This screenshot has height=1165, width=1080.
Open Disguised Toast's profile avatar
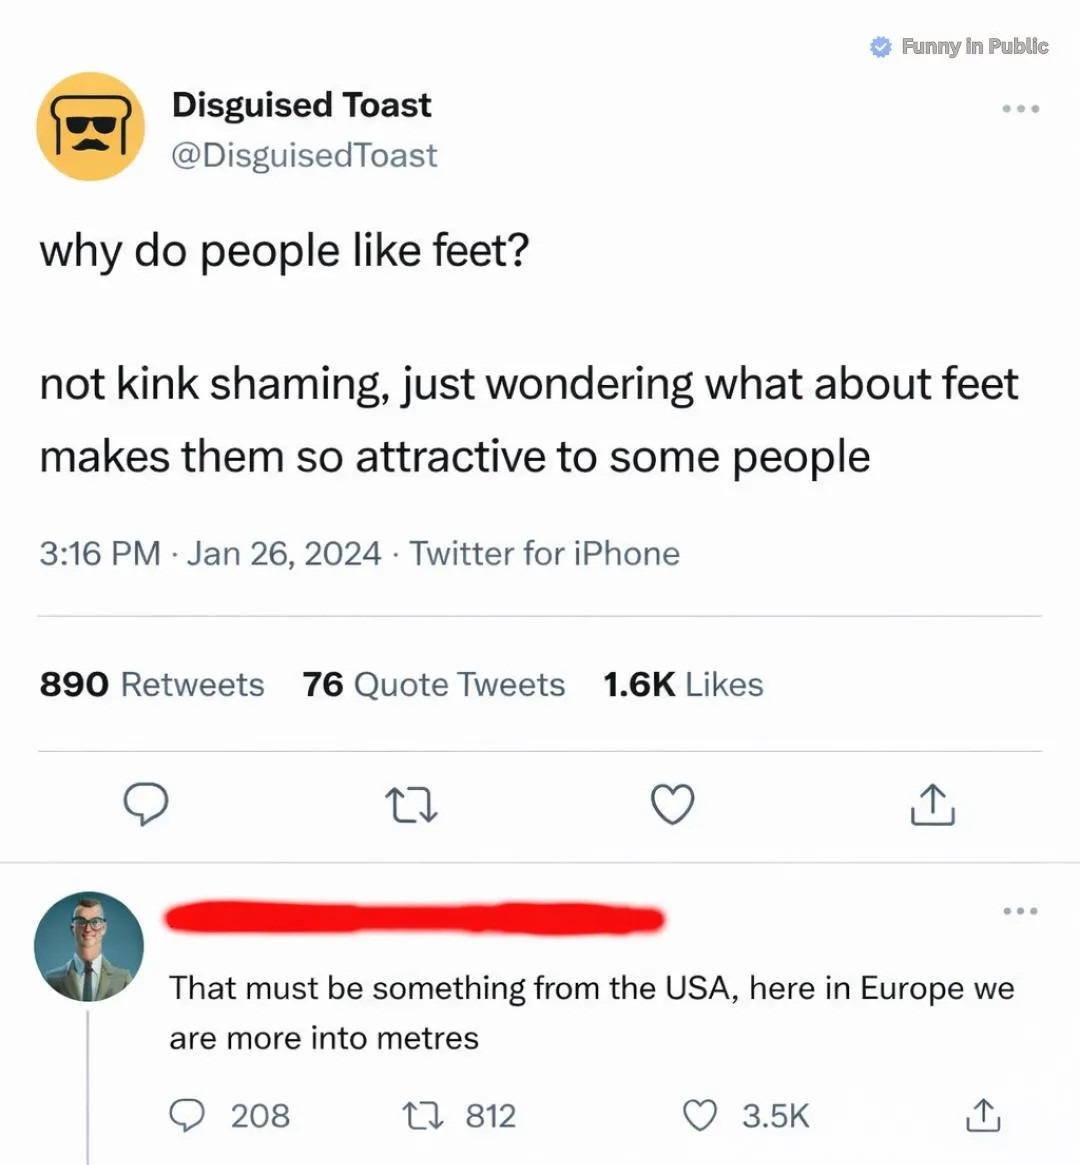91,127
